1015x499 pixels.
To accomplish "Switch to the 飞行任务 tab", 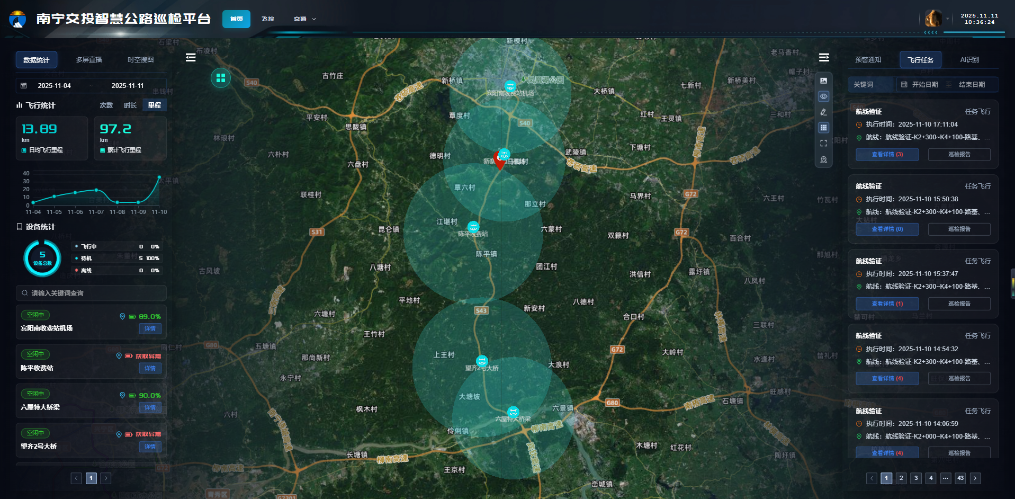I will pyautogui.click(x=920, y=60).
